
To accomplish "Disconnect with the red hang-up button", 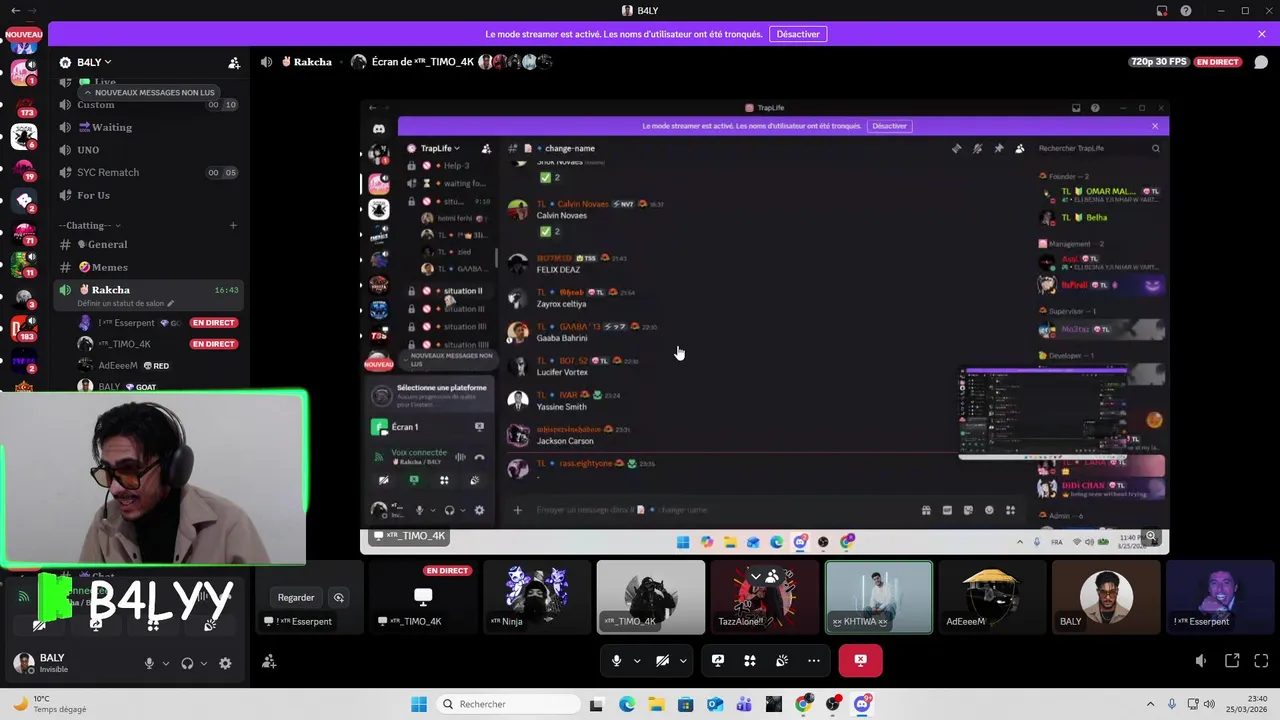I will click(860, 660).
